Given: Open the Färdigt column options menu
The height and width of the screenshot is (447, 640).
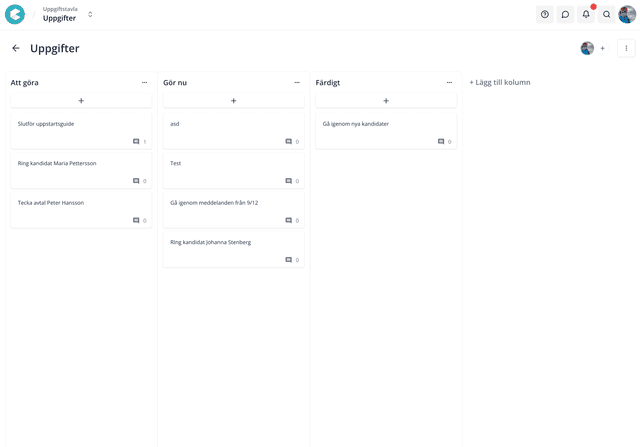Looking at the screenshot, I should (x=450, y=82).
